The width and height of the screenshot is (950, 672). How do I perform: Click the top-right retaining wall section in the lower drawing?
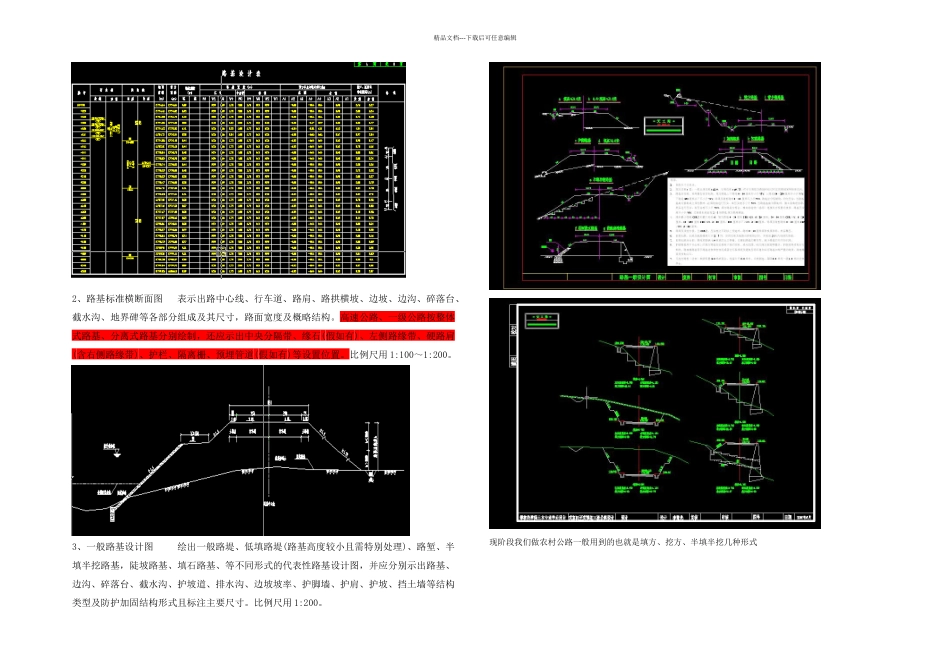point(738,344)
